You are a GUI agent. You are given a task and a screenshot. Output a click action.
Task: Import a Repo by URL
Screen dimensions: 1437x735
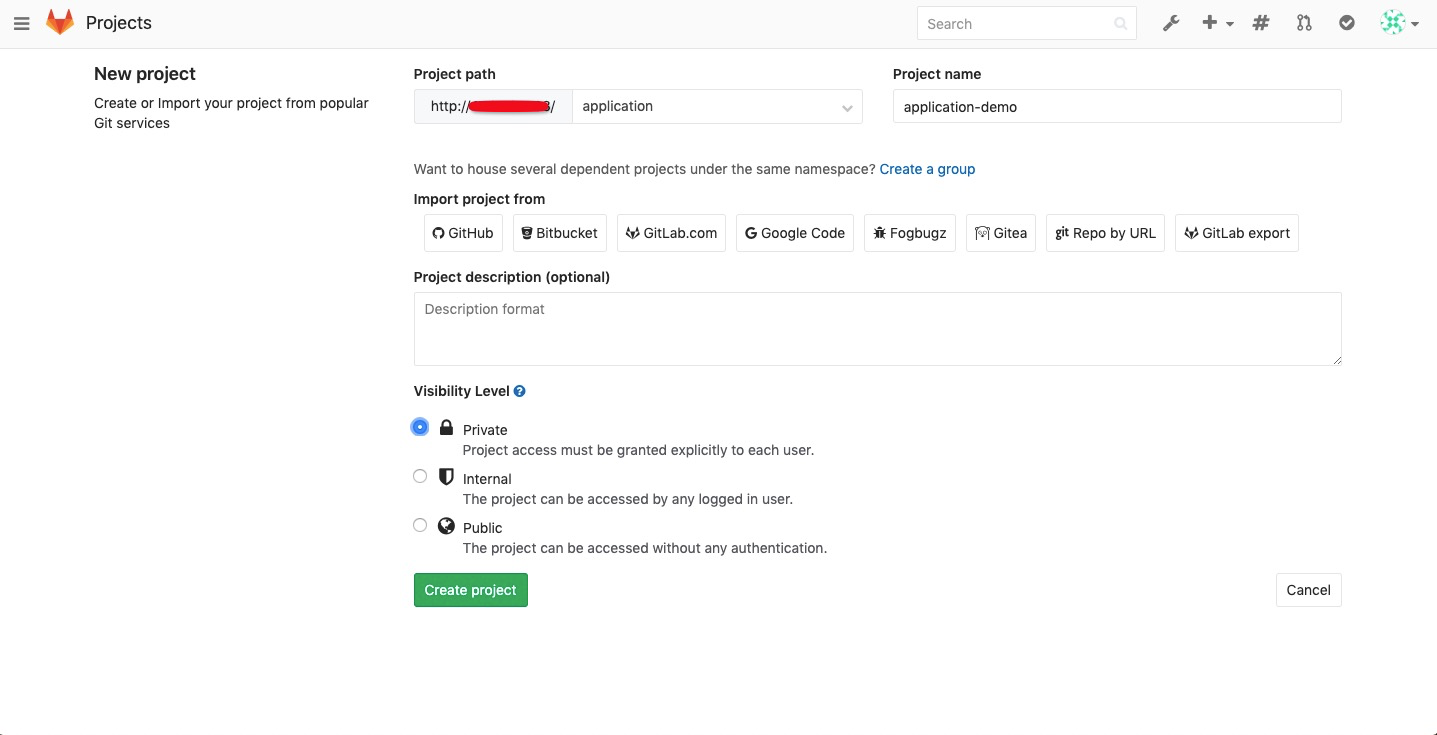point(1105,233)
